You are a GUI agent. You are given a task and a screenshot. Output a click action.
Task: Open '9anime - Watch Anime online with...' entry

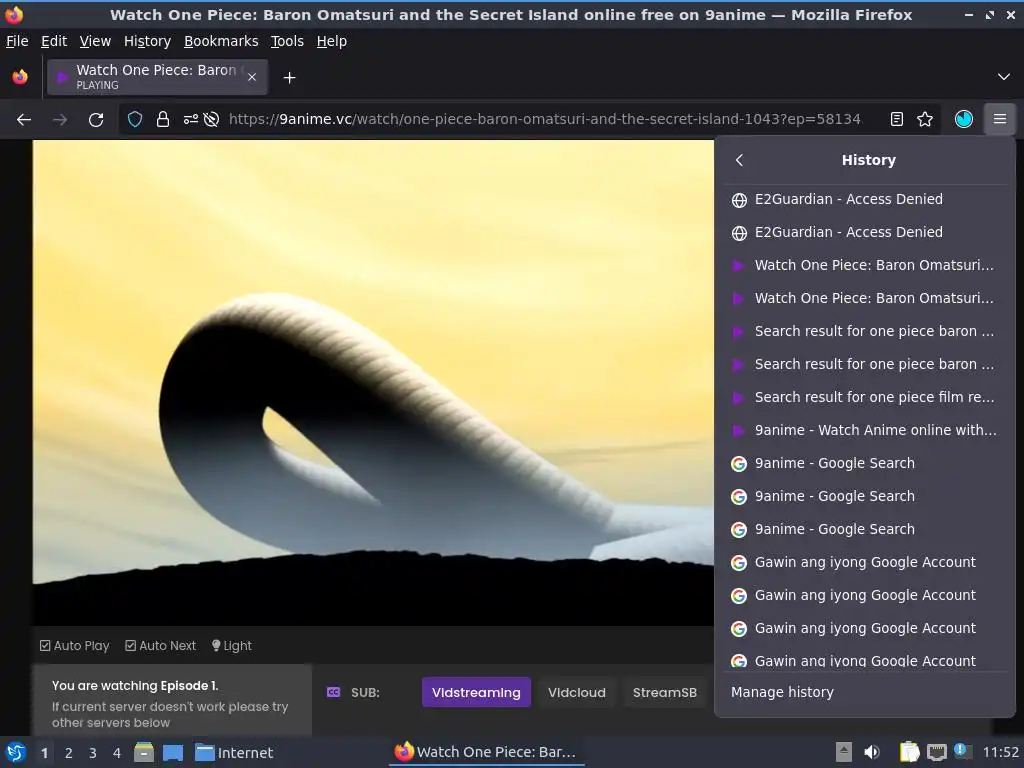point(865,430)
